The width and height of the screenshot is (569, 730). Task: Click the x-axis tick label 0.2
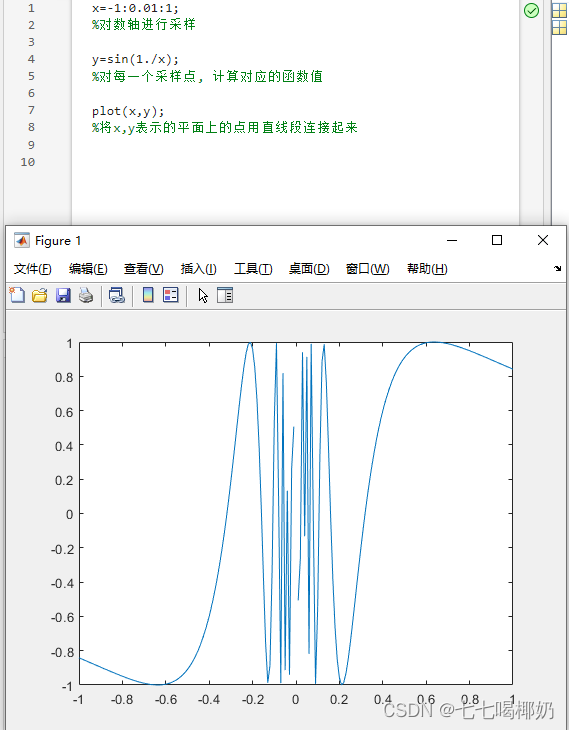[x=339, y=699]
